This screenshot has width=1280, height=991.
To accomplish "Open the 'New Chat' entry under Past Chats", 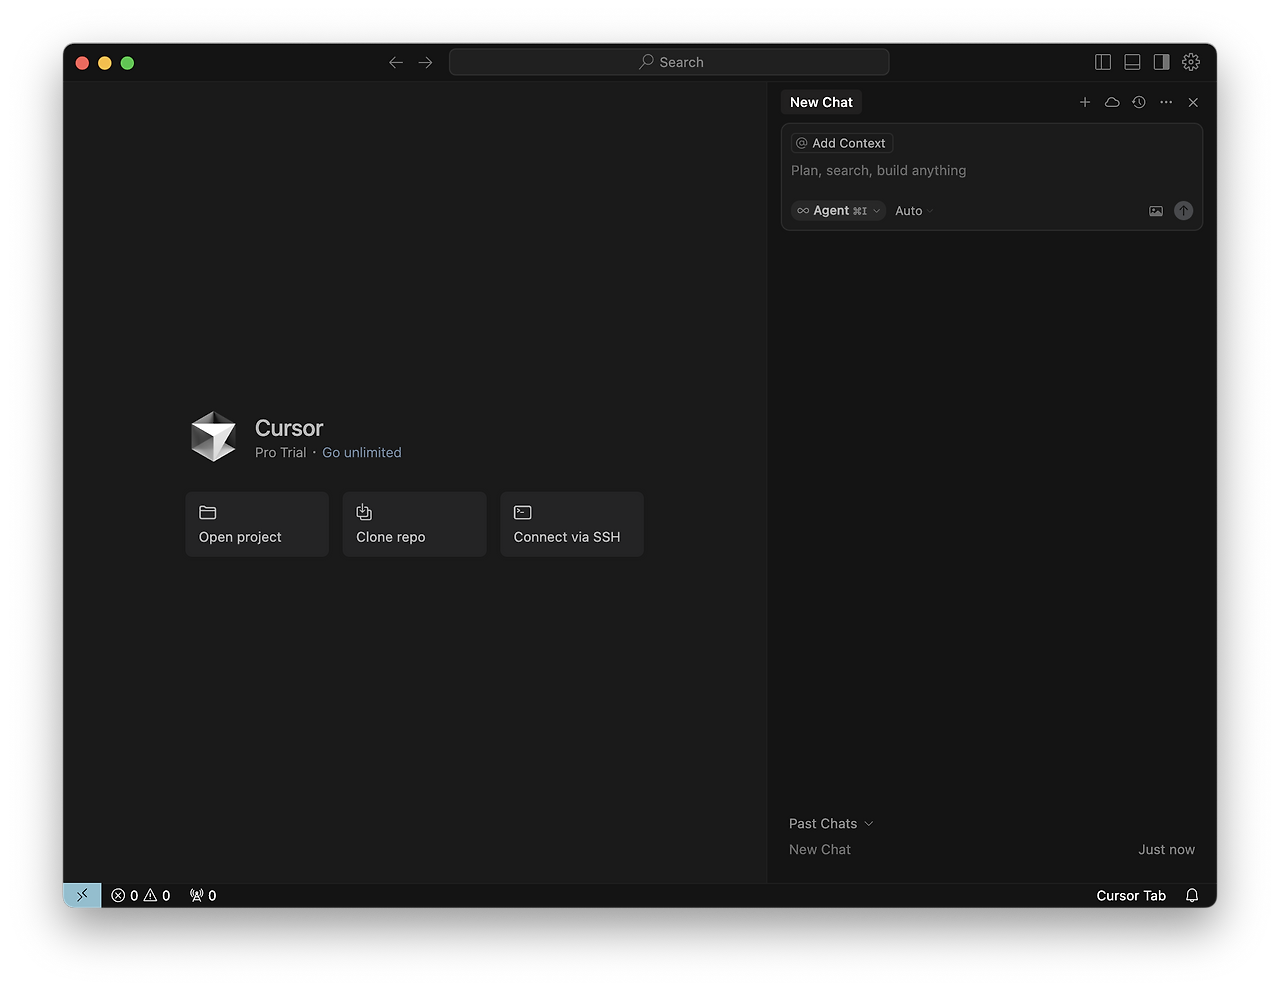I will point(820,850).
